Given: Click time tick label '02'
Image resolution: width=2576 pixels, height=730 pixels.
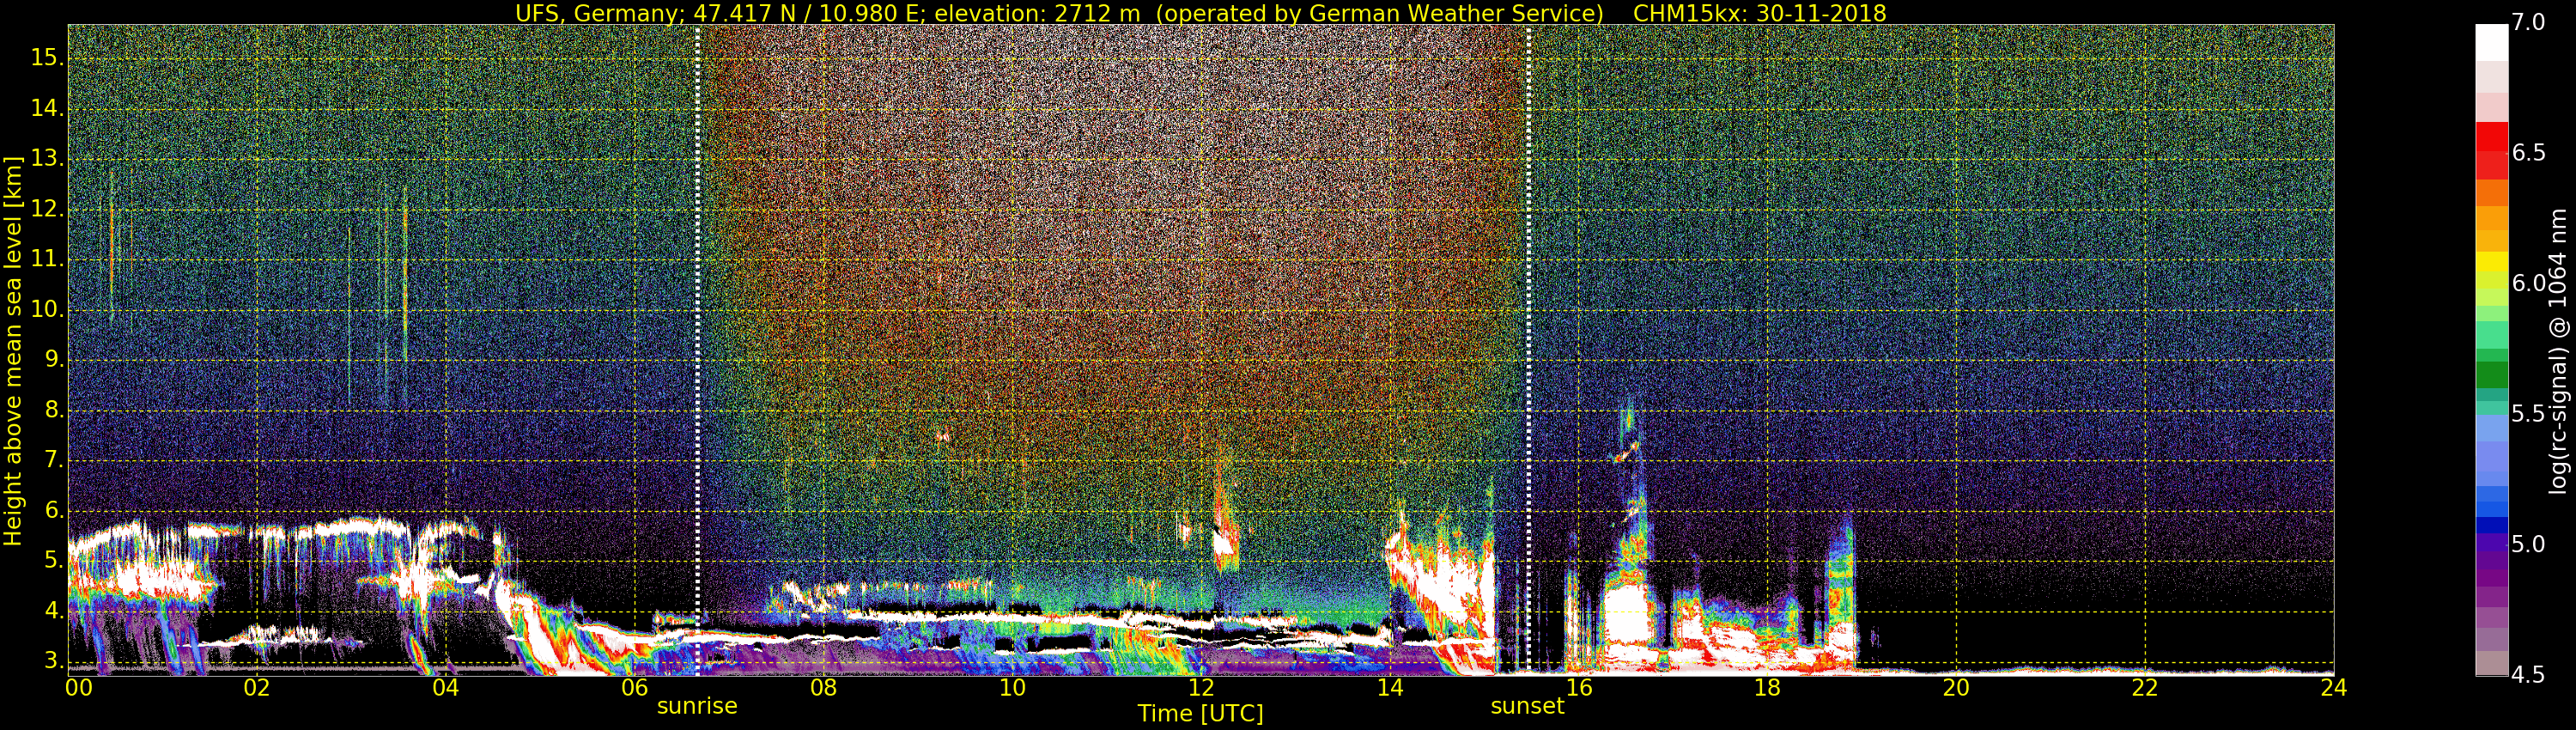Looking at the screenshot, I should tap(257, 688).
